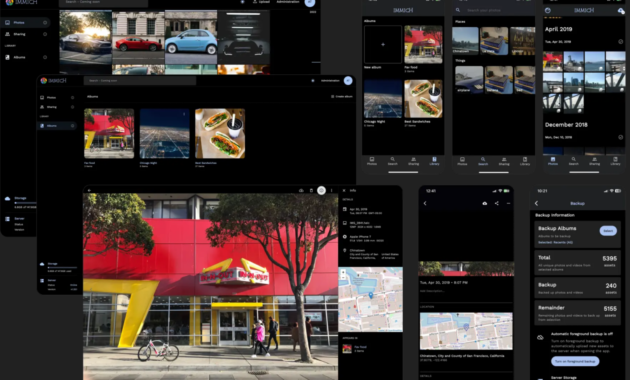Select Sharing tab in the library phone screen

(413, 161)
